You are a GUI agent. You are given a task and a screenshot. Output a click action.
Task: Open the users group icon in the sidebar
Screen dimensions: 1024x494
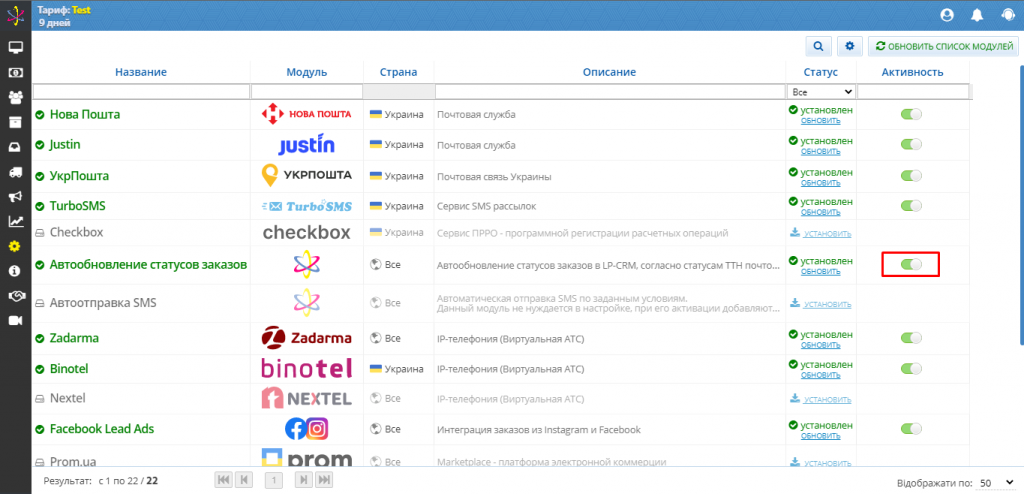[16, 97]
